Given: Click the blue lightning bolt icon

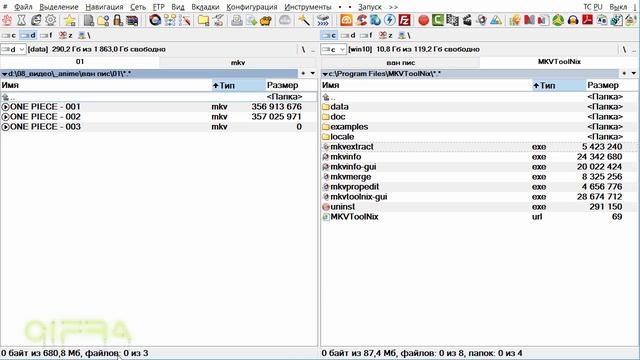Looking at the screenshot, I should click(390, 20).
